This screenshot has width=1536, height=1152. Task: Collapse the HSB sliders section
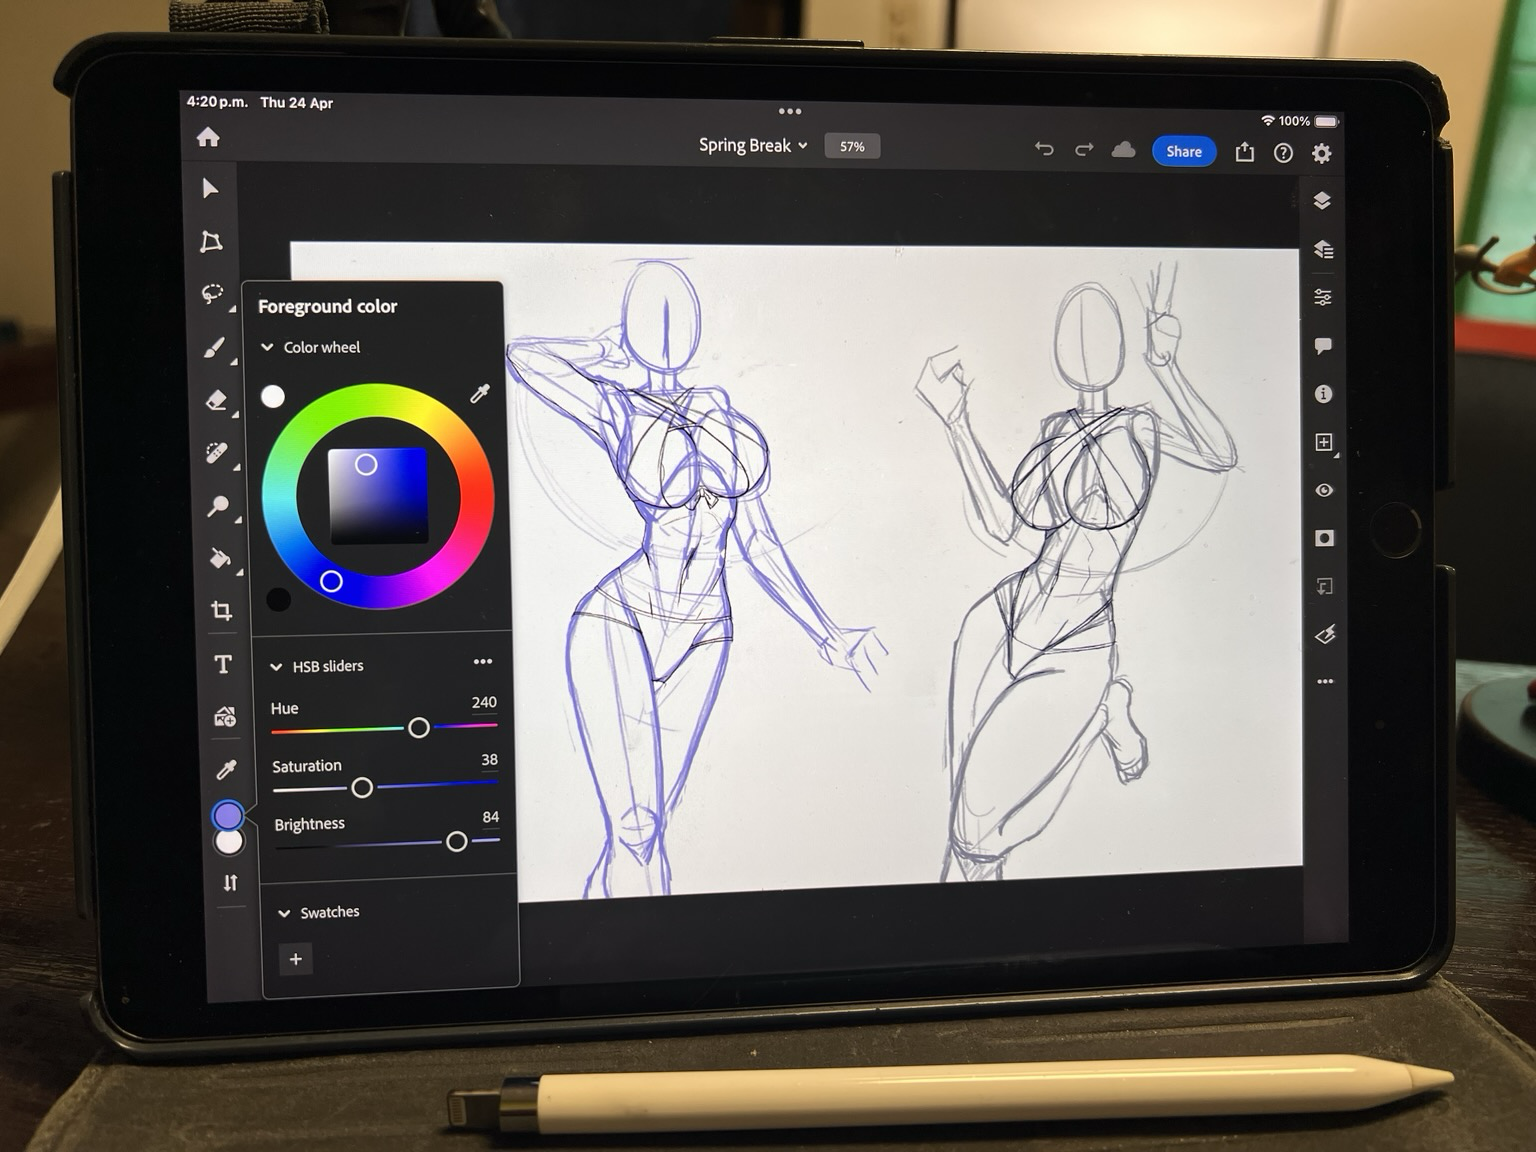click(x=276, y=666)
